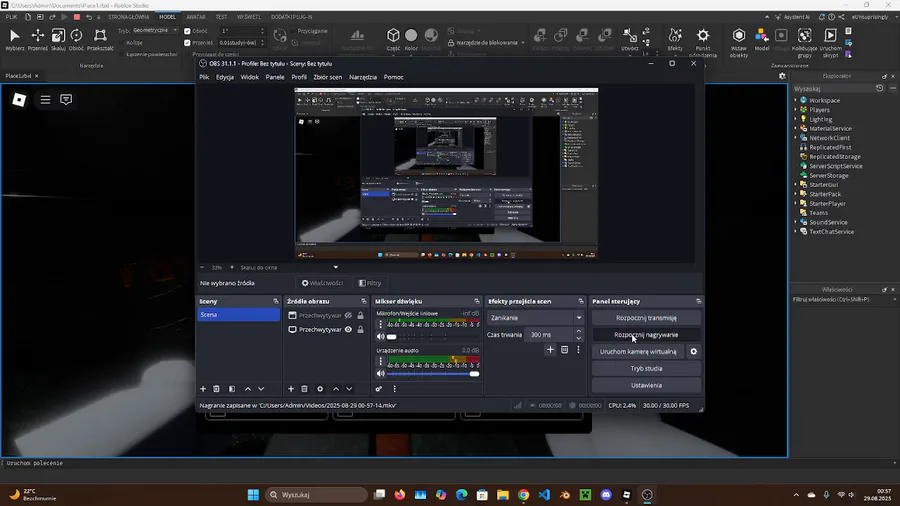Switch to the STRONA GŁÓWNA ribbon tab
Viewport: 900px width, 506px height.
tap(129, 17)
